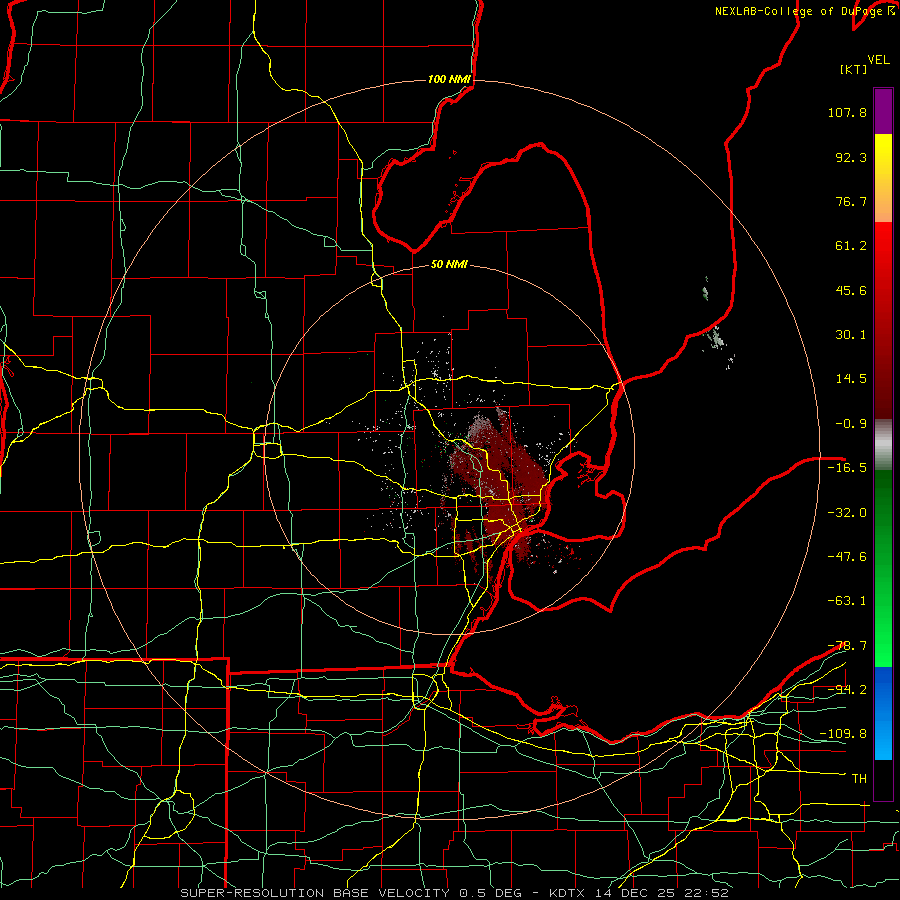Select the 76.7 velocity scale label
Image resolution: width=900 pixels, height=900 pixels.
click(851, 201)
